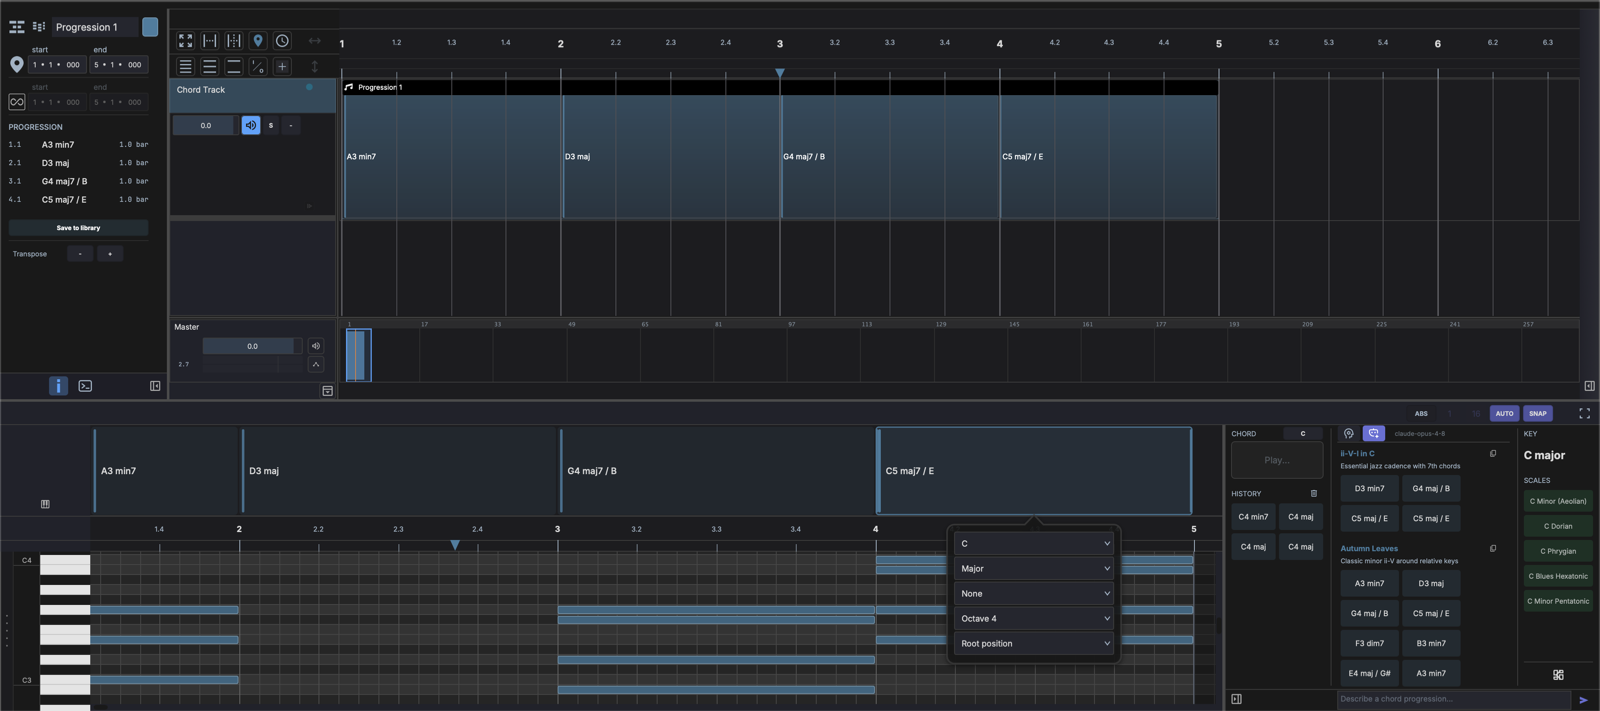Viewport: 1600px width, 711px height.
Task: Click the fullscreen icon in the editor header
Action: (x=1584, y=413)
